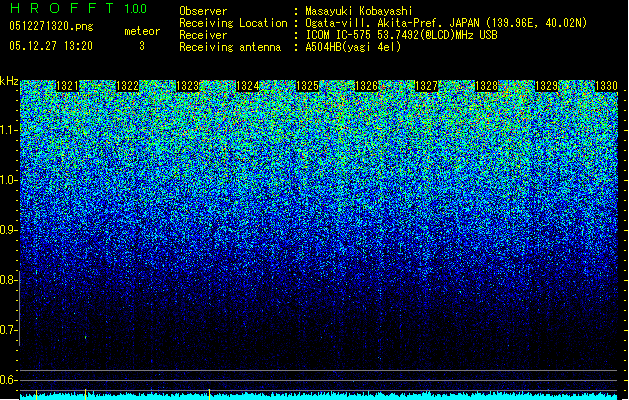Image resolution: width=629 pixels, height=400 pixels.
Task: Click the antenna value A504HB(yagi 4el)
Action: pyautogui.click(x=353, y=47)
